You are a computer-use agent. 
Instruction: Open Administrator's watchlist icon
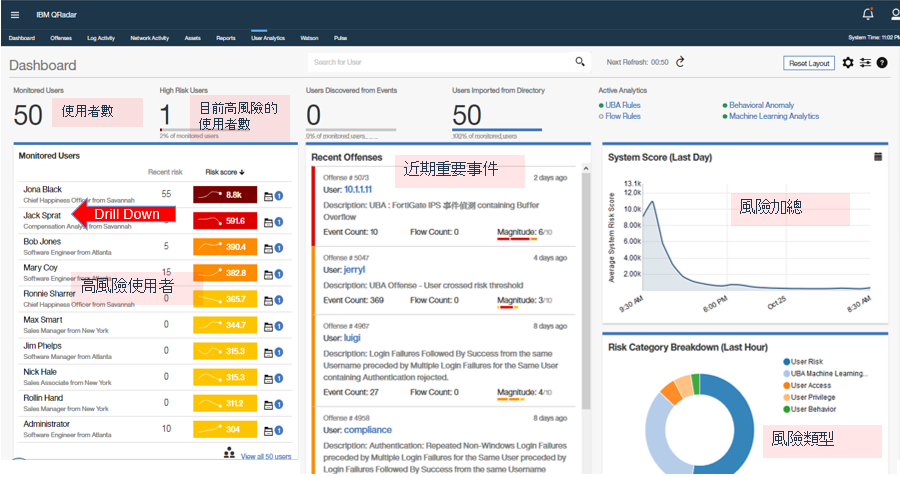(268, 431)
